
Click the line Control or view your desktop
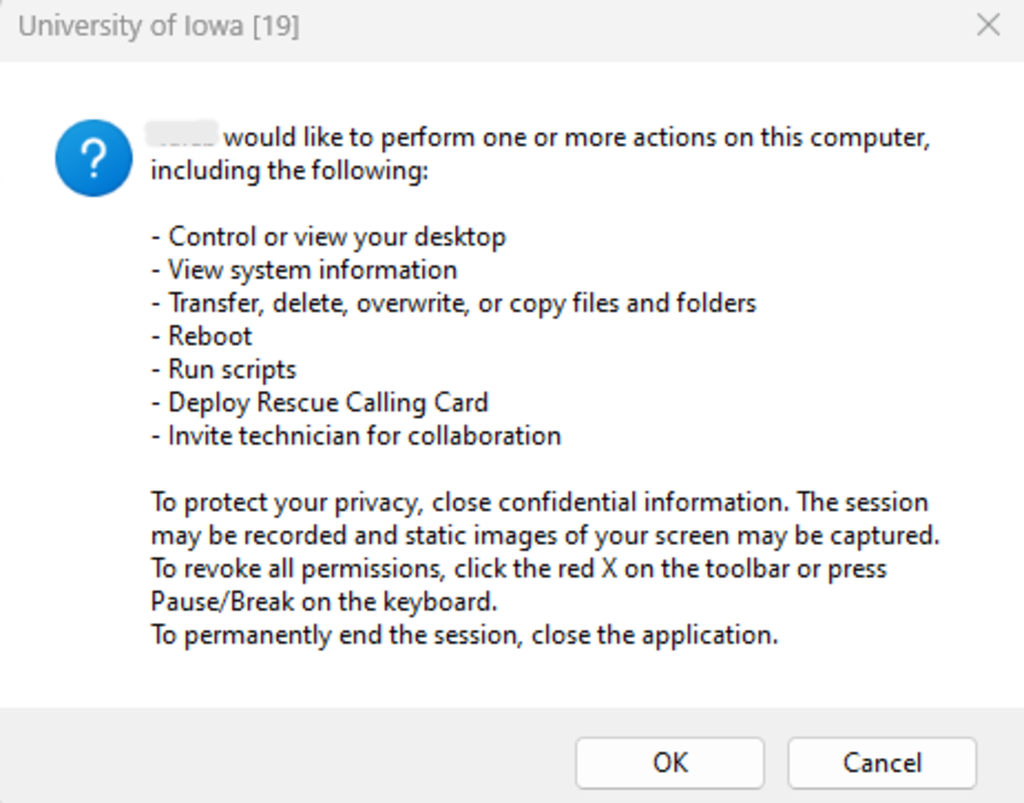point(337,237)
